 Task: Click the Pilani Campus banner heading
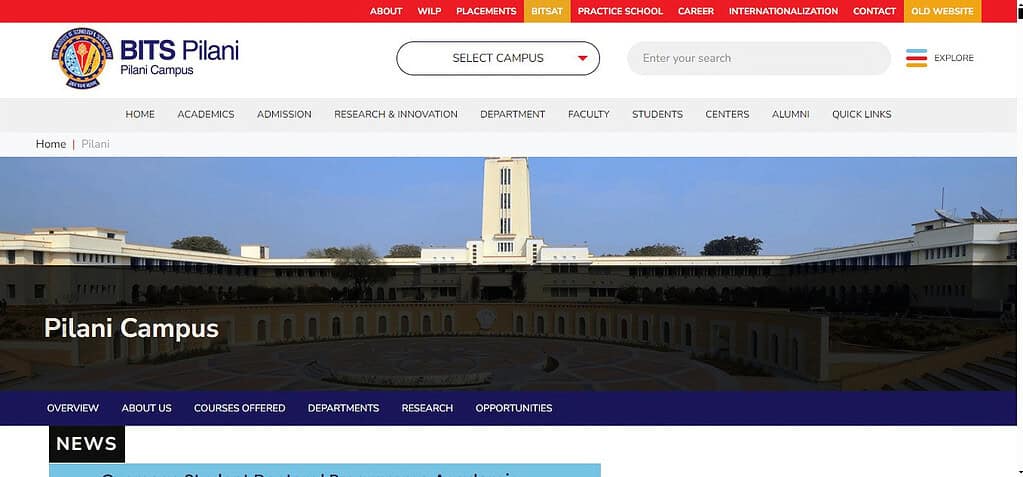[131, 328]
